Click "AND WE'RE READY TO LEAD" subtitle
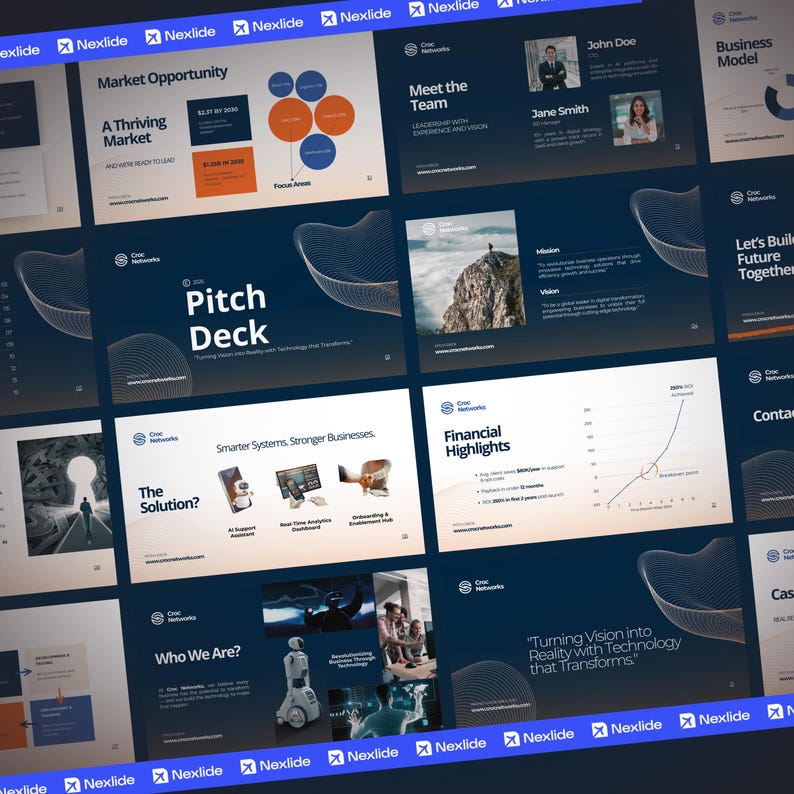Image resolution: width=794 pixels, height=794 pixels. [x=140, y=163]
